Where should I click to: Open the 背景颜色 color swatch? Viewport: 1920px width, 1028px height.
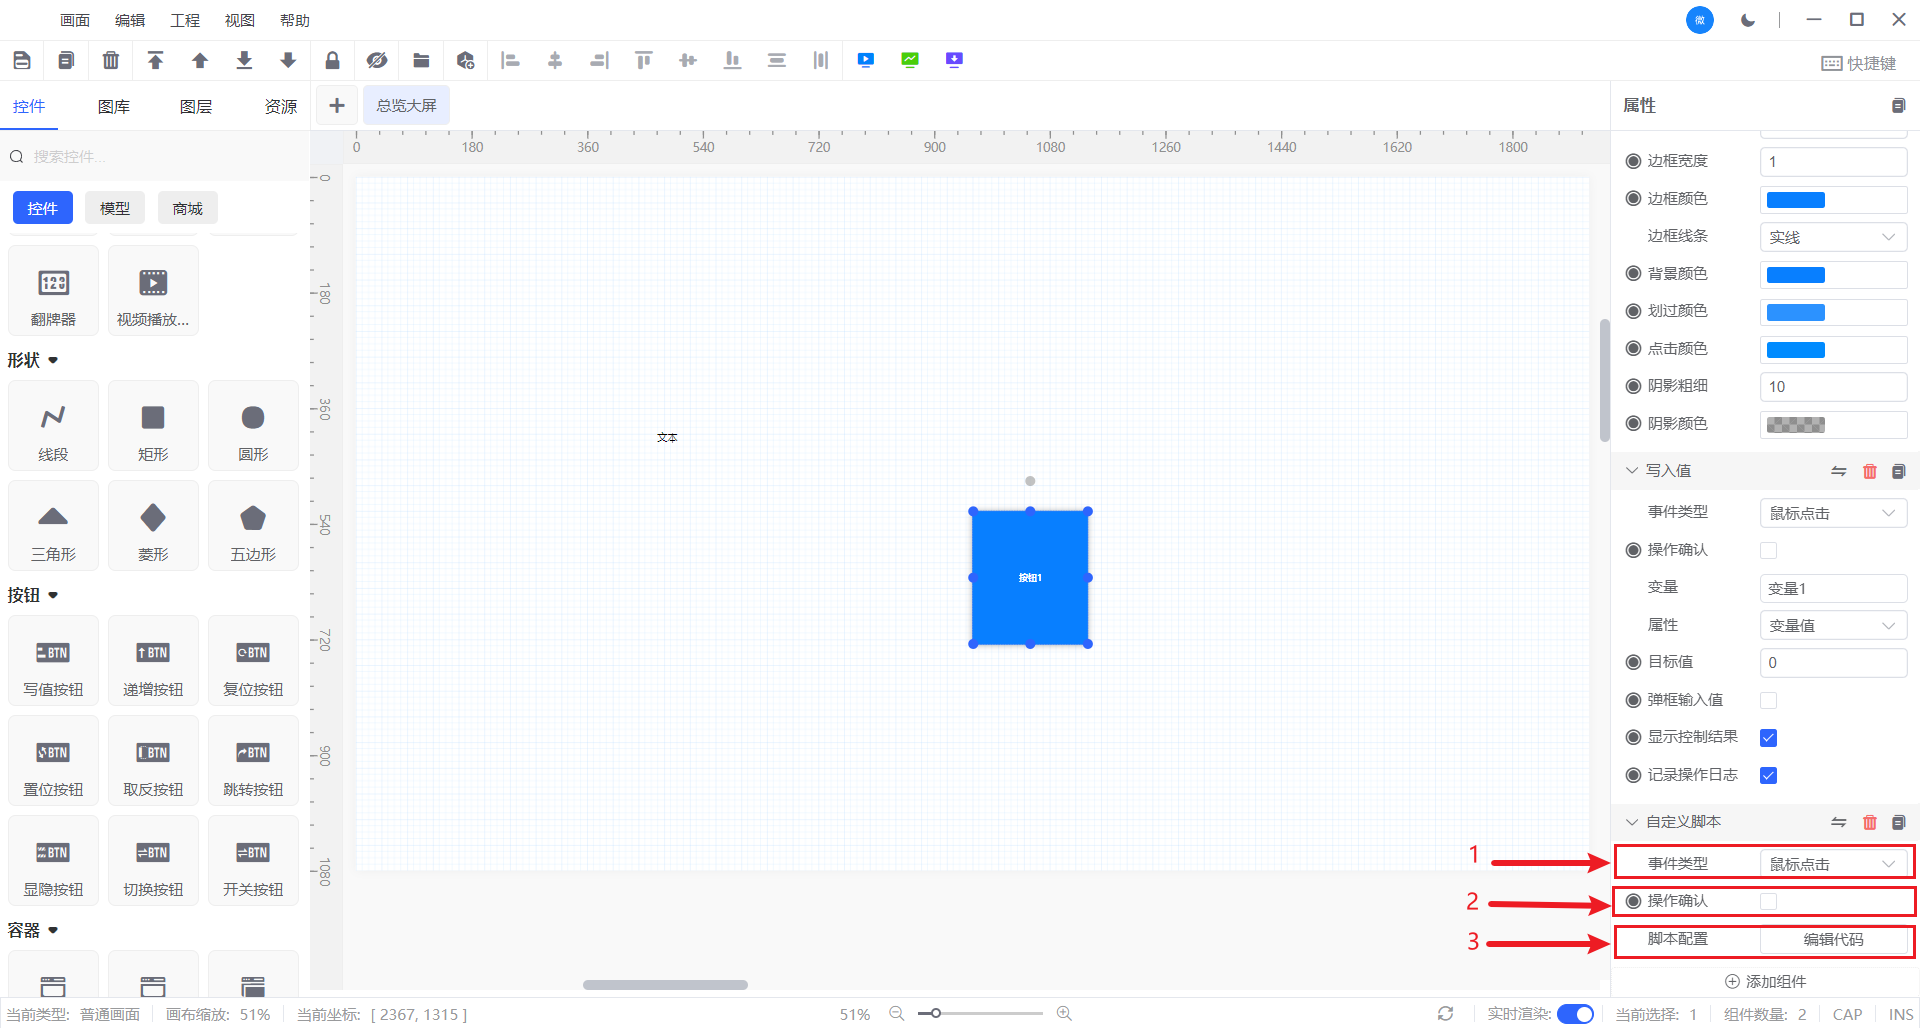tap(1795, 275)
